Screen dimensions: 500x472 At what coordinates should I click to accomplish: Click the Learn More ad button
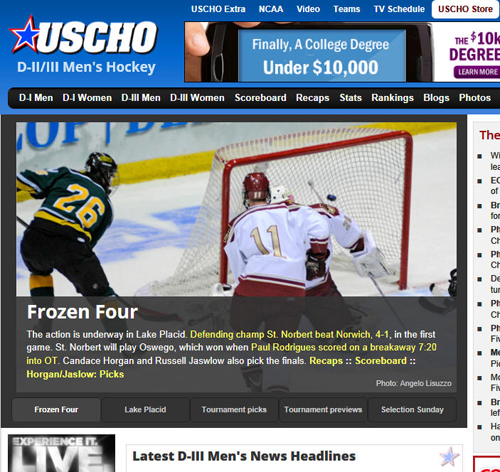click(x=477, y=72)
